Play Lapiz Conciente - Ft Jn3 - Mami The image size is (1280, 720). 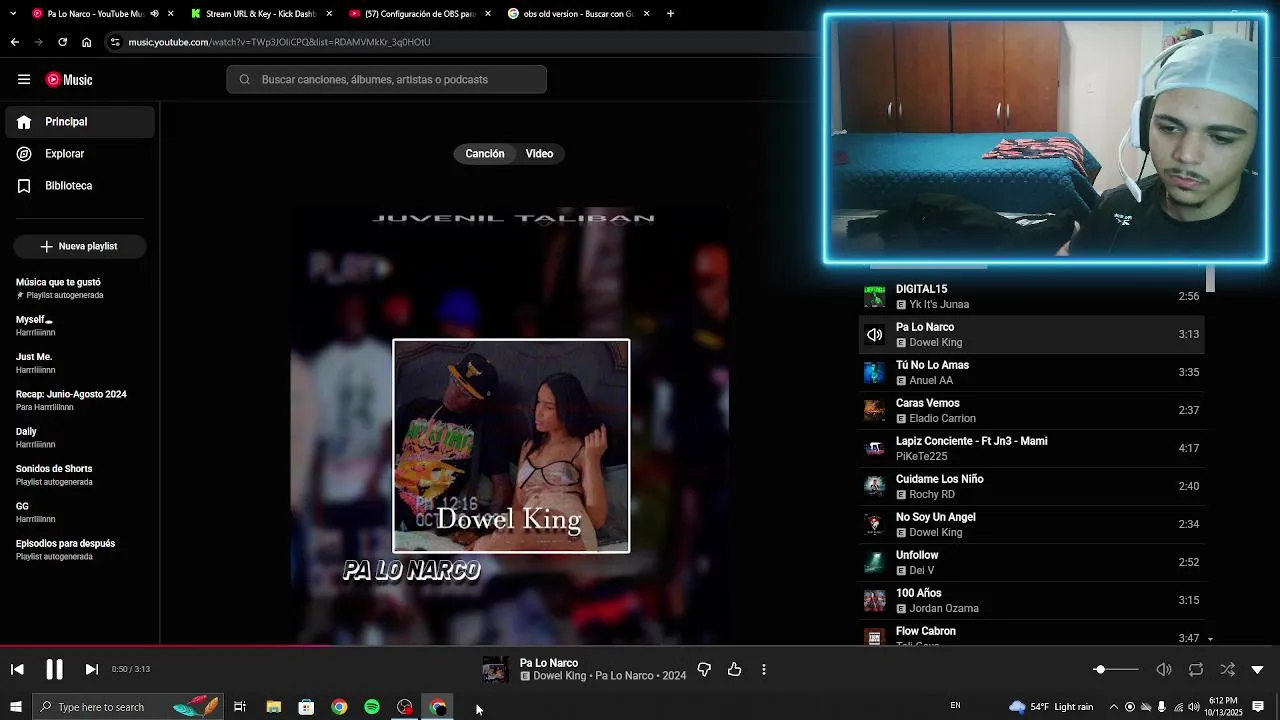pos(1032,448)
